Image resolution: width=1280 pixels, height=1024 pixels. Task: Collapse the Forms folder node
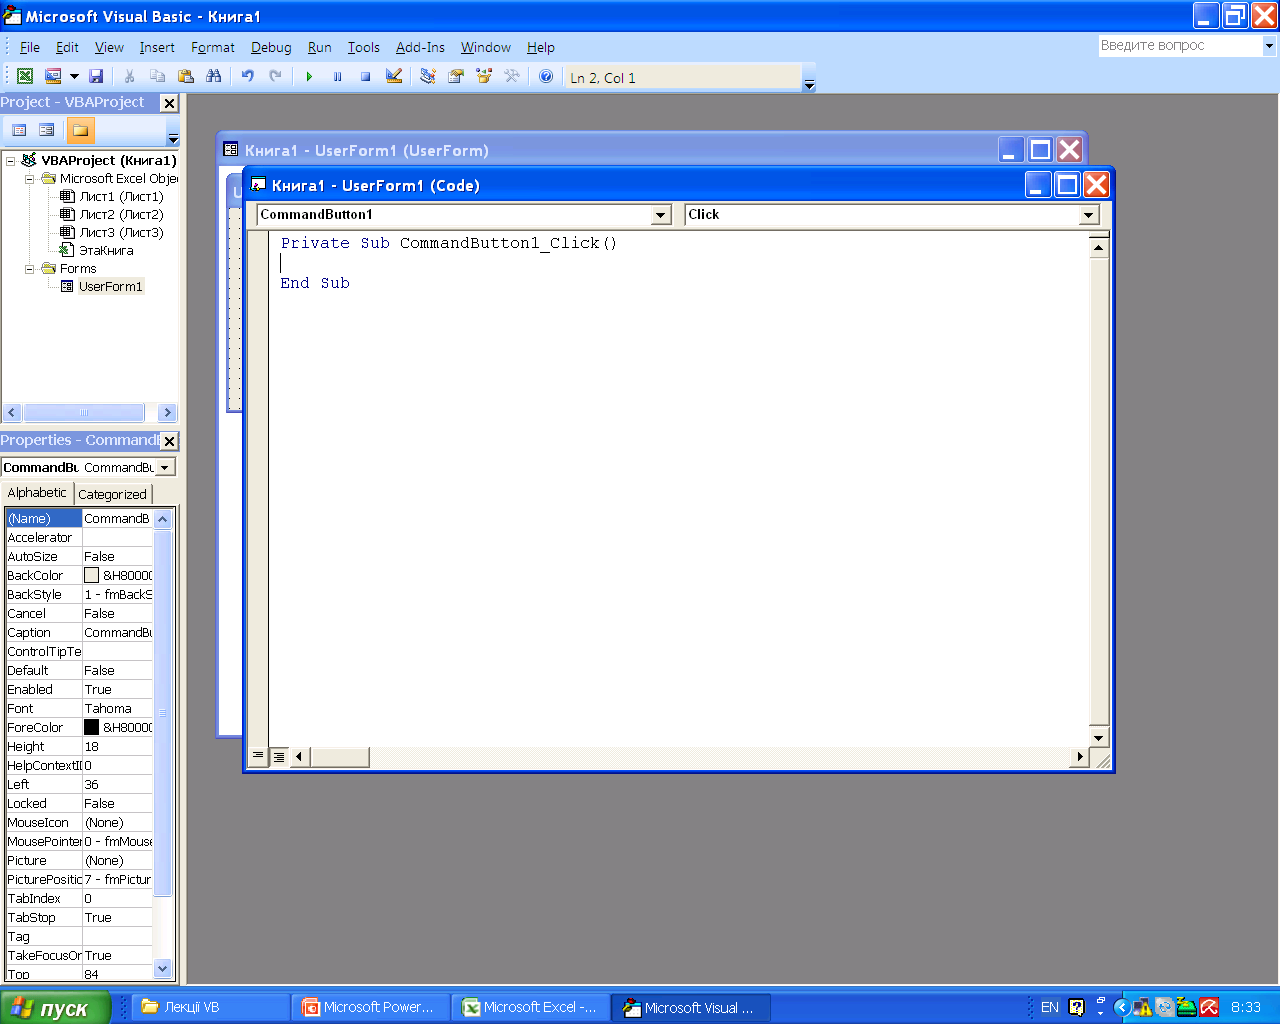tap(30, 269)
